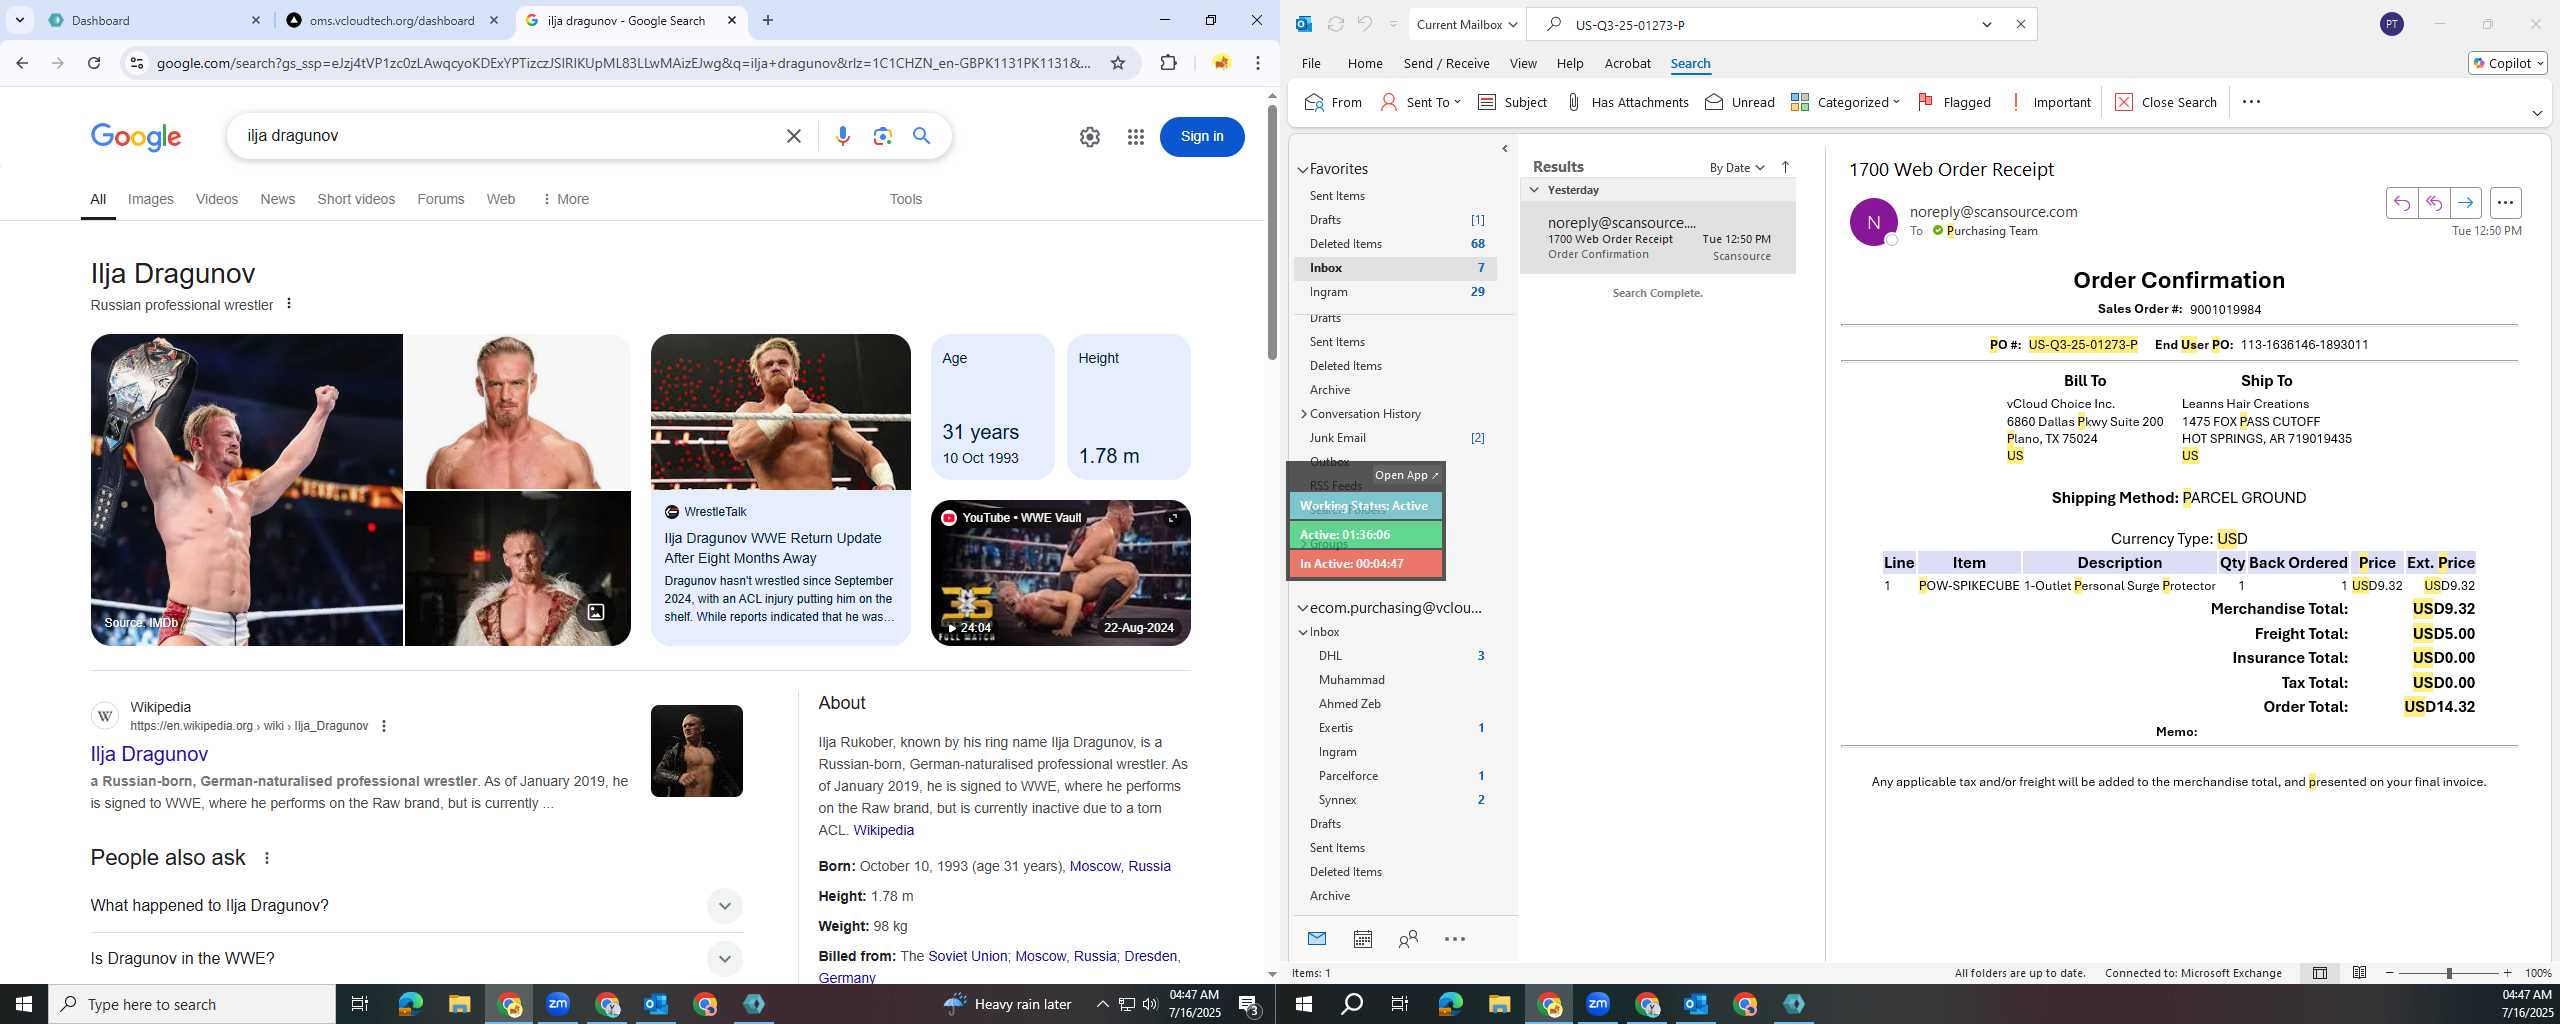Expand Conversation History folder
The width and height of the screenshot is (2560, 1024).
(1304, 414)
